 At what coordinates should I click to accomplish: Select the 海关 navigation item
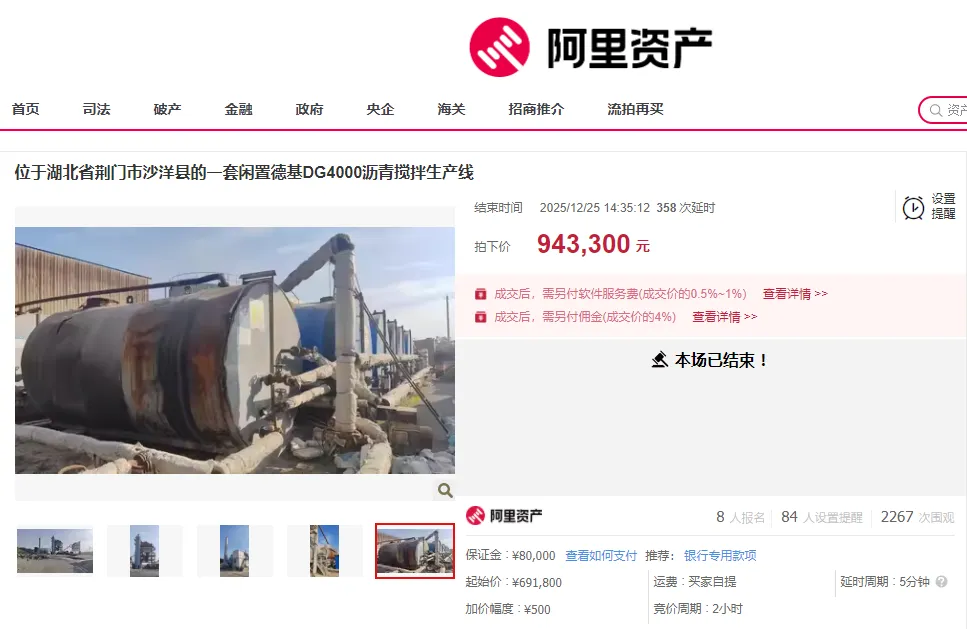(451, 109)
